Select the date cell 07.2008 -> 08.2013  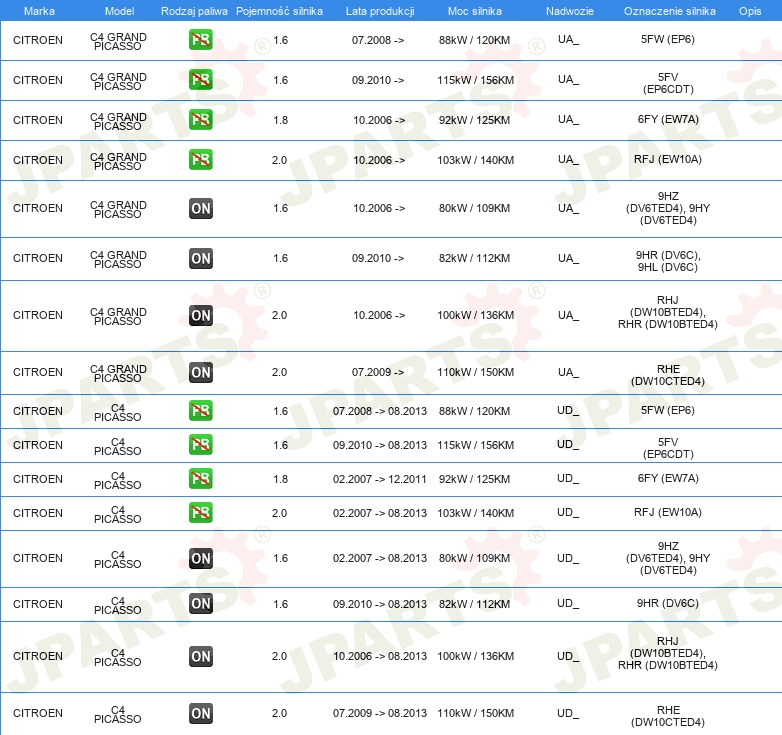pos(380,411)
